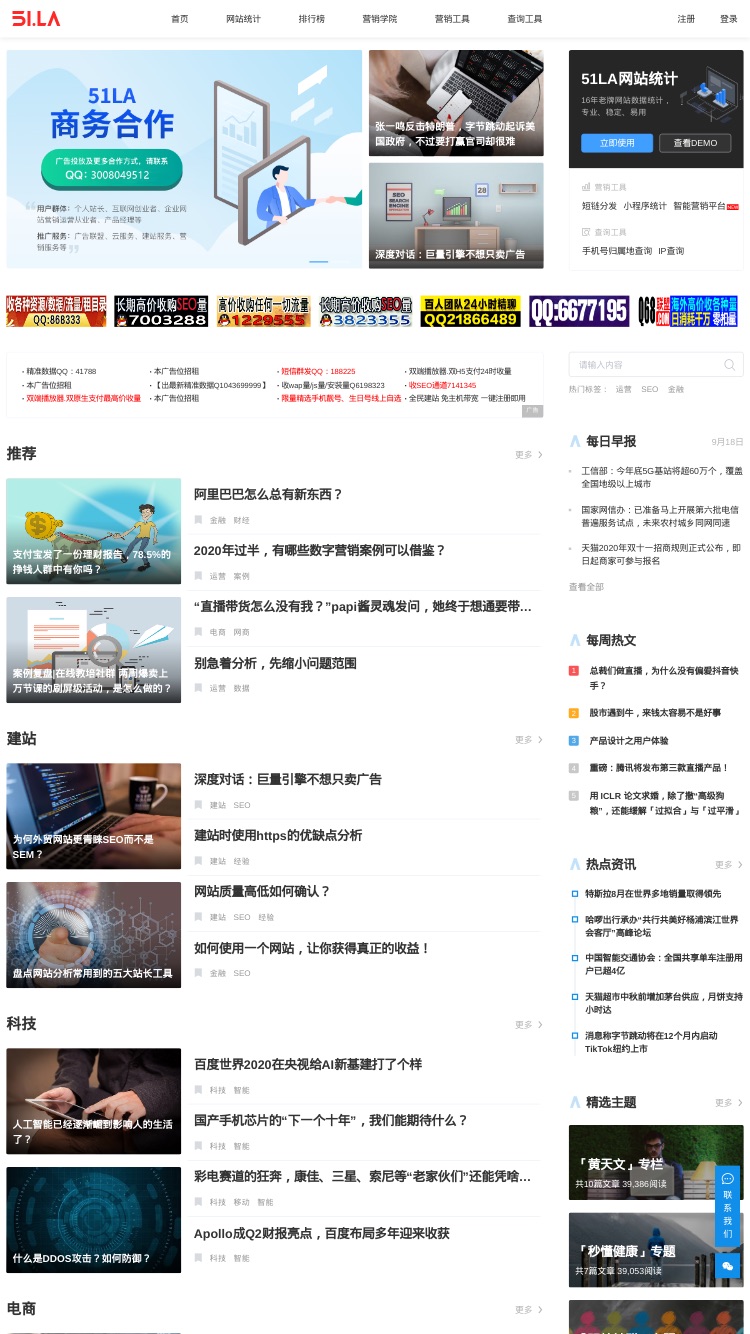Image resolution: width=750 pixels, height=1334 pixels.
Task: Open the 查询工具 nav menu
Action: (x=524, y=19)
